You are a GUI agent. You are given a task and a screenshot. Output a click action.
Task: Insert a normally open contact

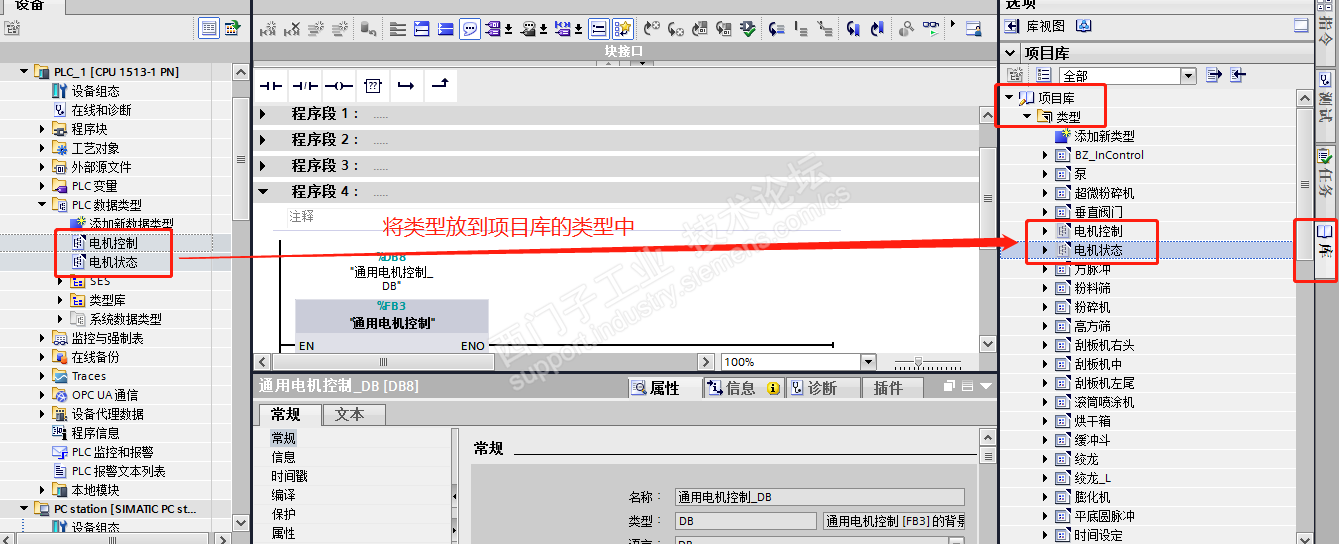(271, 86)
